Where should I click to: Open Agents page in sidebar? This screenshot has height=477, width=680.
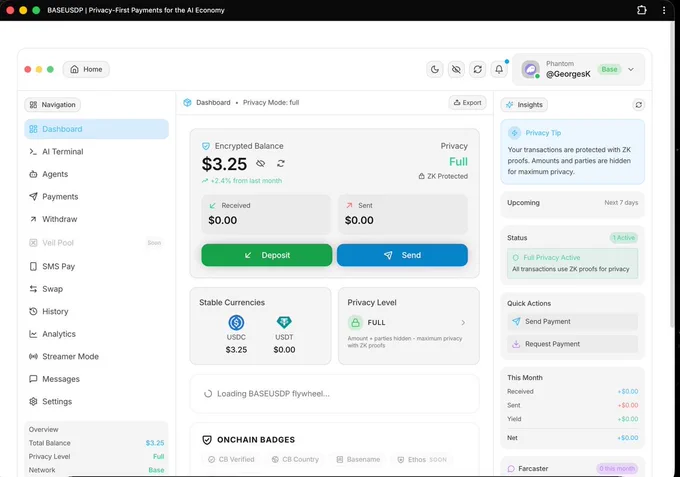click(96, 174)
